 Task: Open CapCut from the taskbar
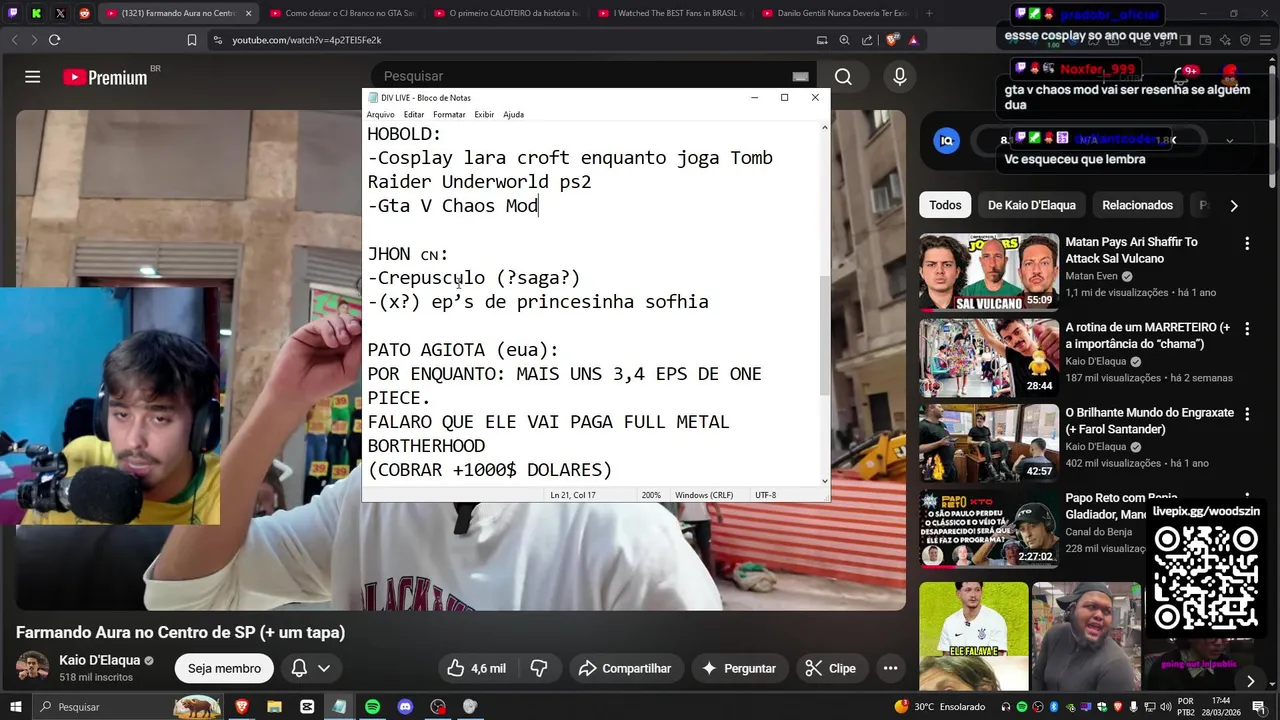307,707
